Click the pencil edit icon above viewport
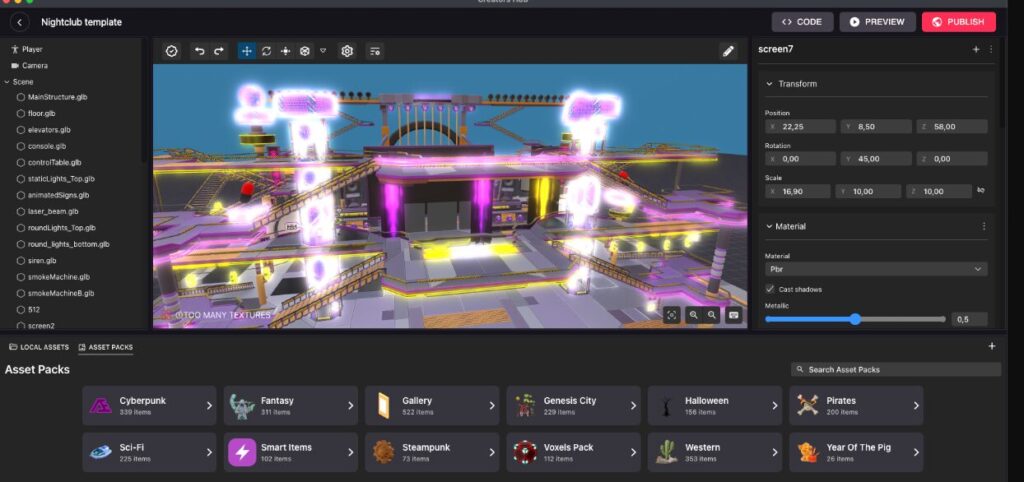1024x482 pixels. pos(728,51)
